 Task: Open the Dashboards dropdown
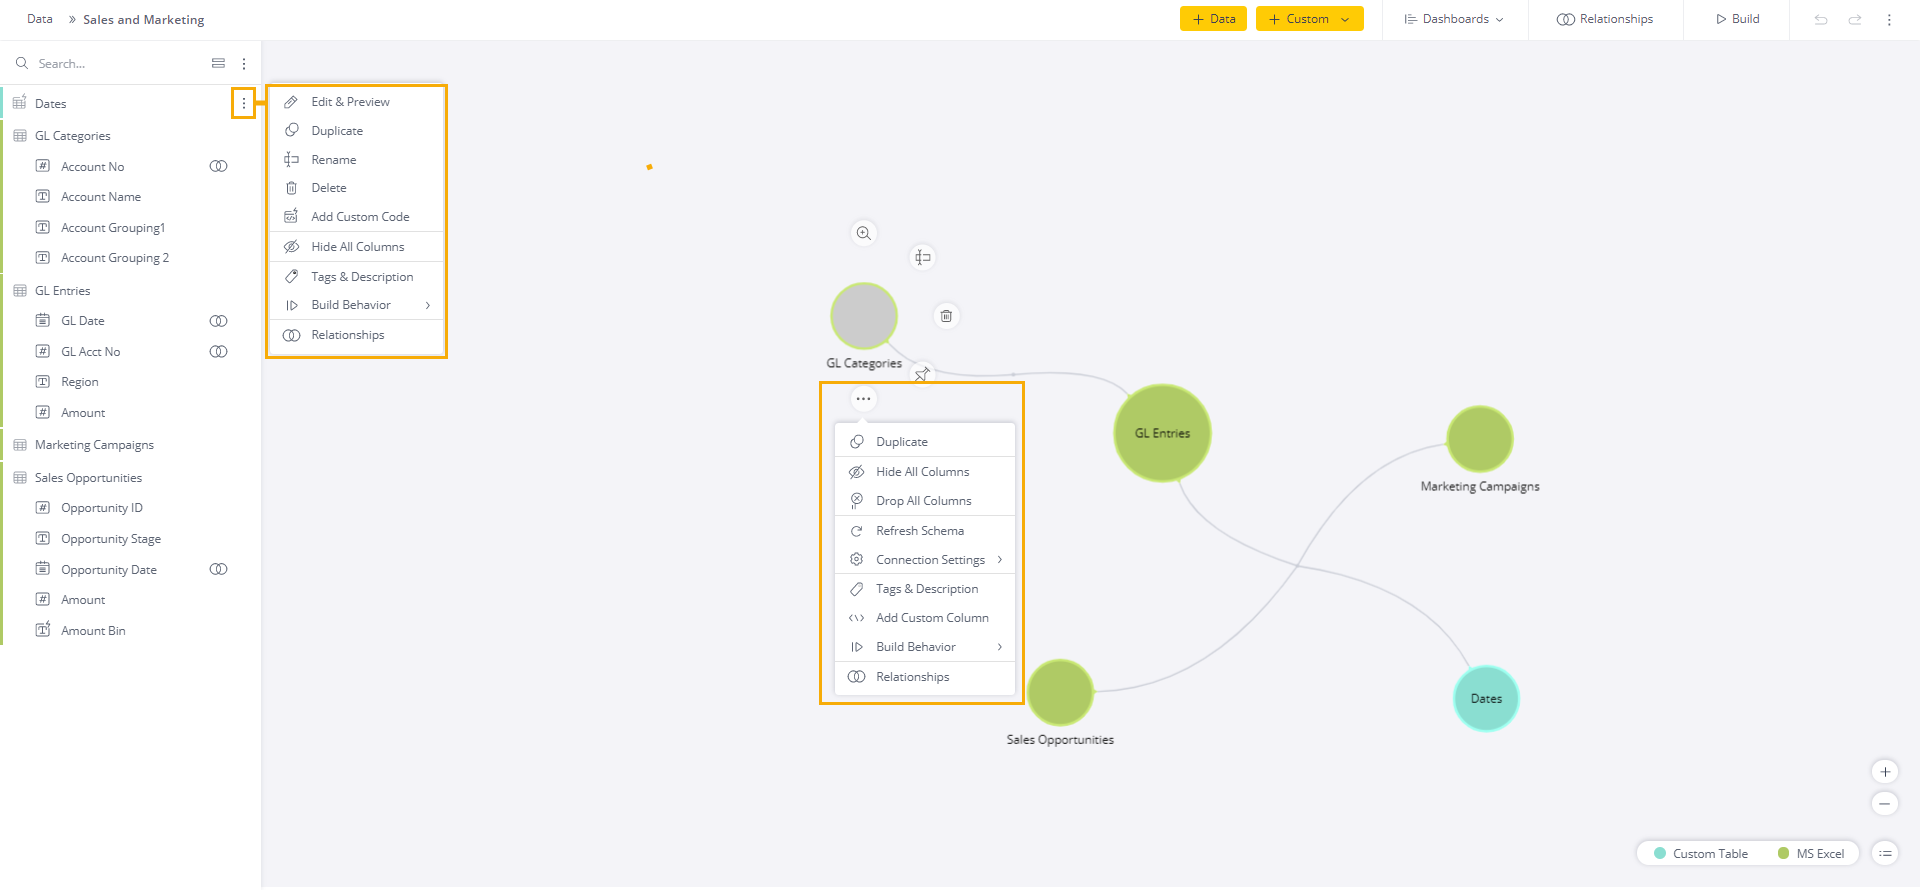pos(1454,19)
